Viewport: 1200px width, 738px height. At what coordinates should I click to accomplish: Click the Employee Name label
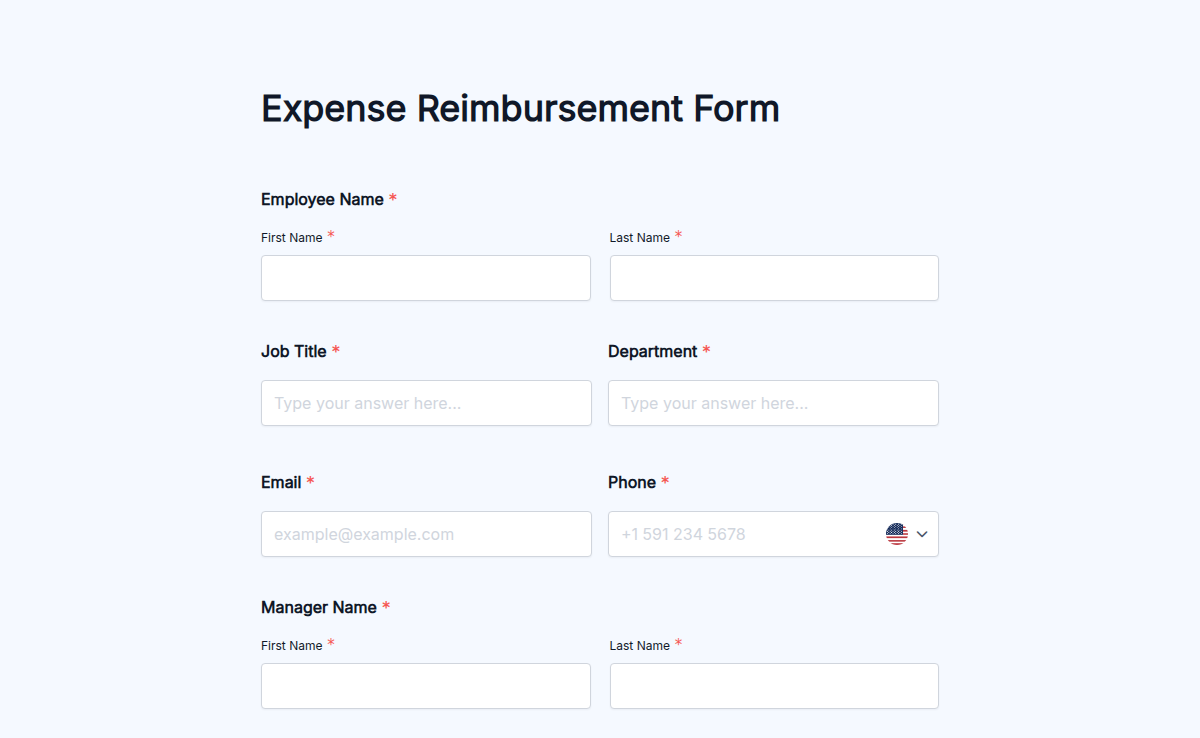[322, 199]
